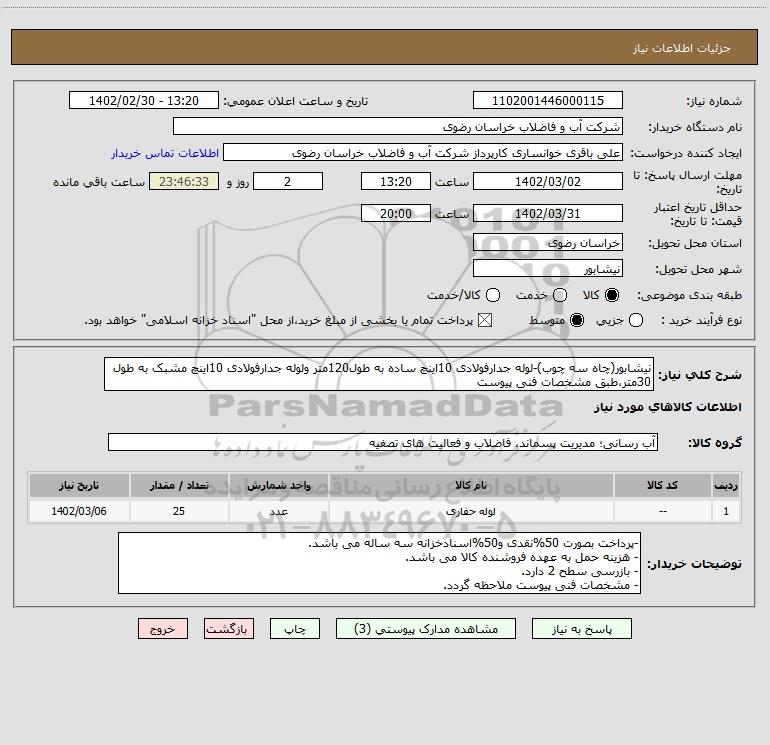The image size is (770, 745).
Task: Click the شماره نیاز field 1102001446000115
Action: [x=548, y=101]
